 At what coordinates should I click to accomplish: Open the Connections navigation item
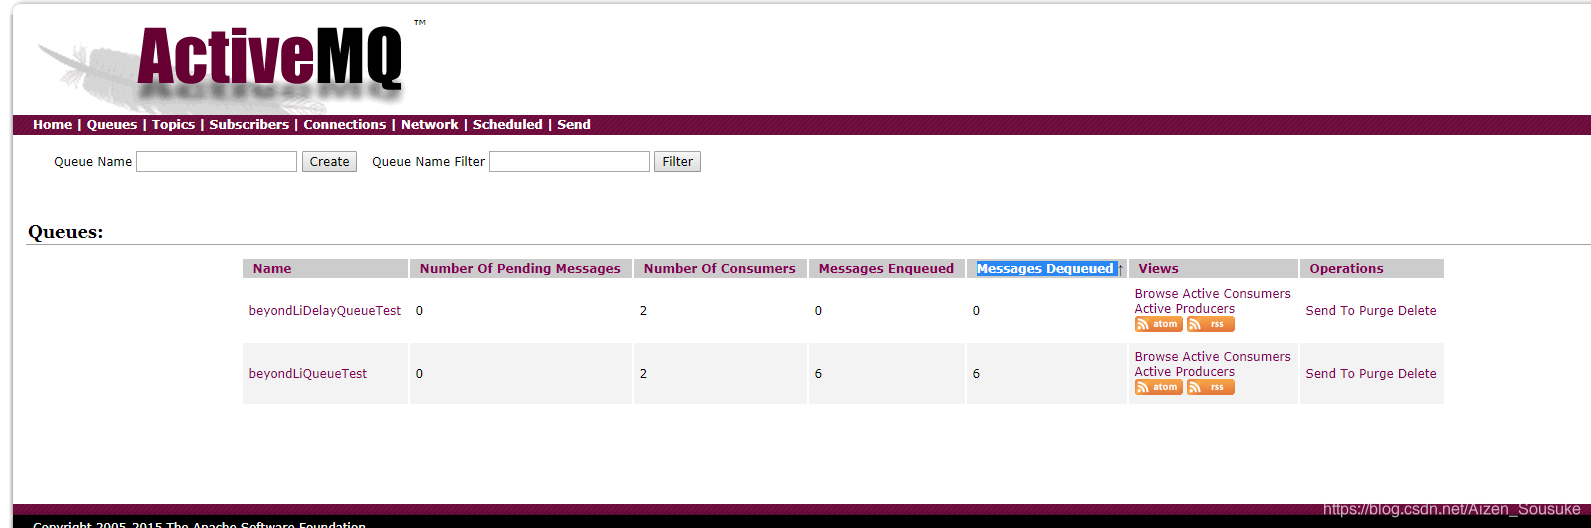click(344, 125)
